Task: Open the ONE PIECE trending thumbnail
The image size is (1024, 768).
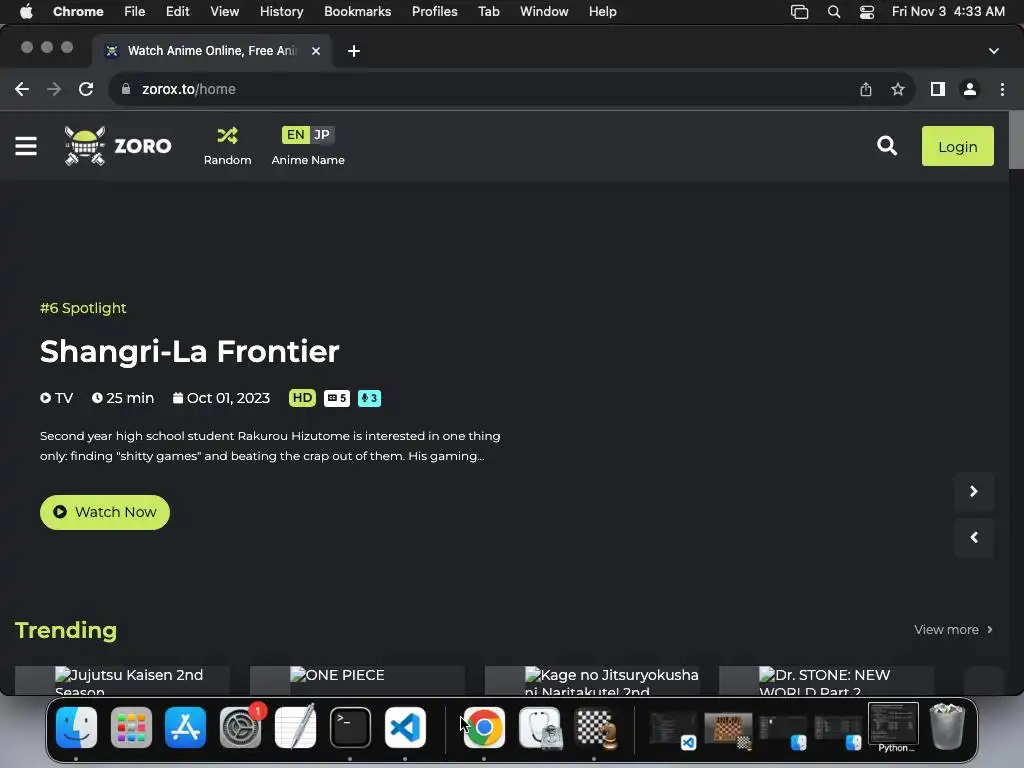Action: [x=357, y=680]
